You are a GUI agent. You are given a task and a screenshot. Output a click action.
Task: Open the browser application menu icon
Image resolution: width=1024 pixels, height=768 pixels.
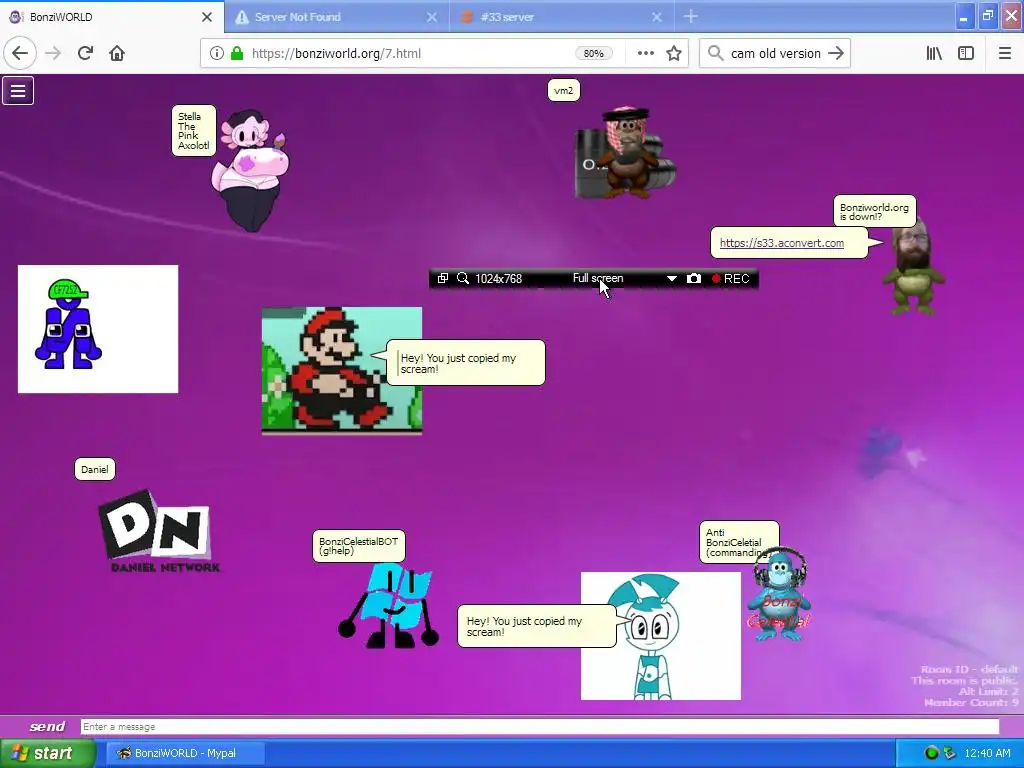pyautogui.click(x=1005, y=54)
